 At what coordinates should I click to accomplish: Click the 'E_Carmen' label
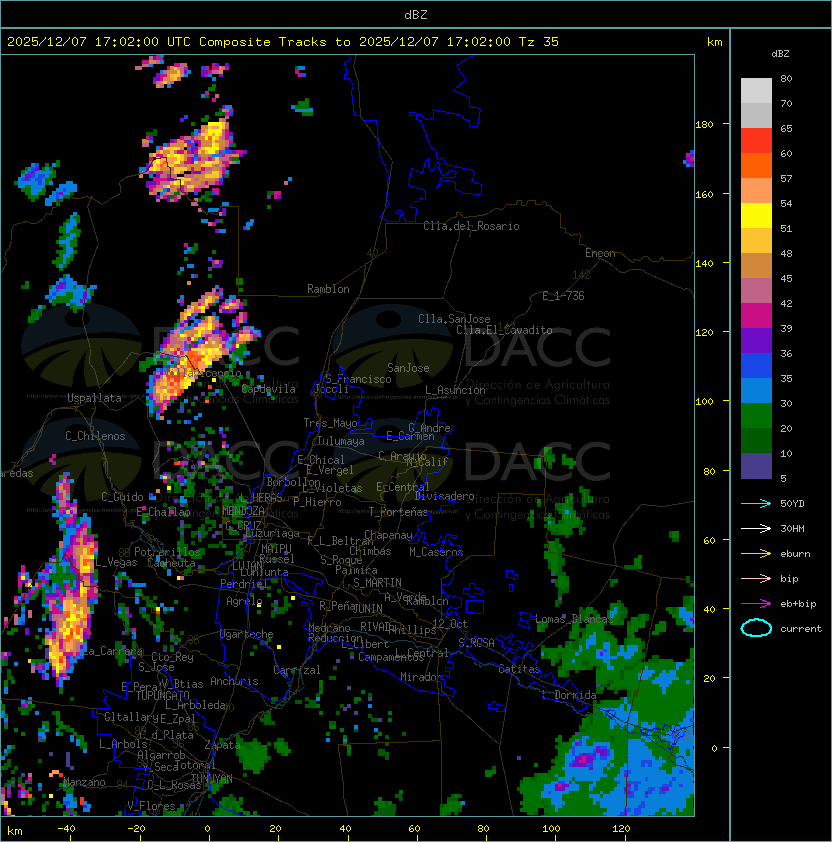click(410, 436)
